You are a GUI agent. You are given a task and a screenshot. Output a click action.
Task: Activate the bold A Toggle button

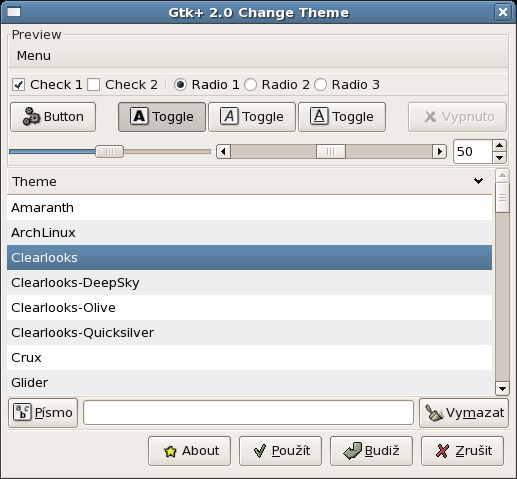pos(162,117)
